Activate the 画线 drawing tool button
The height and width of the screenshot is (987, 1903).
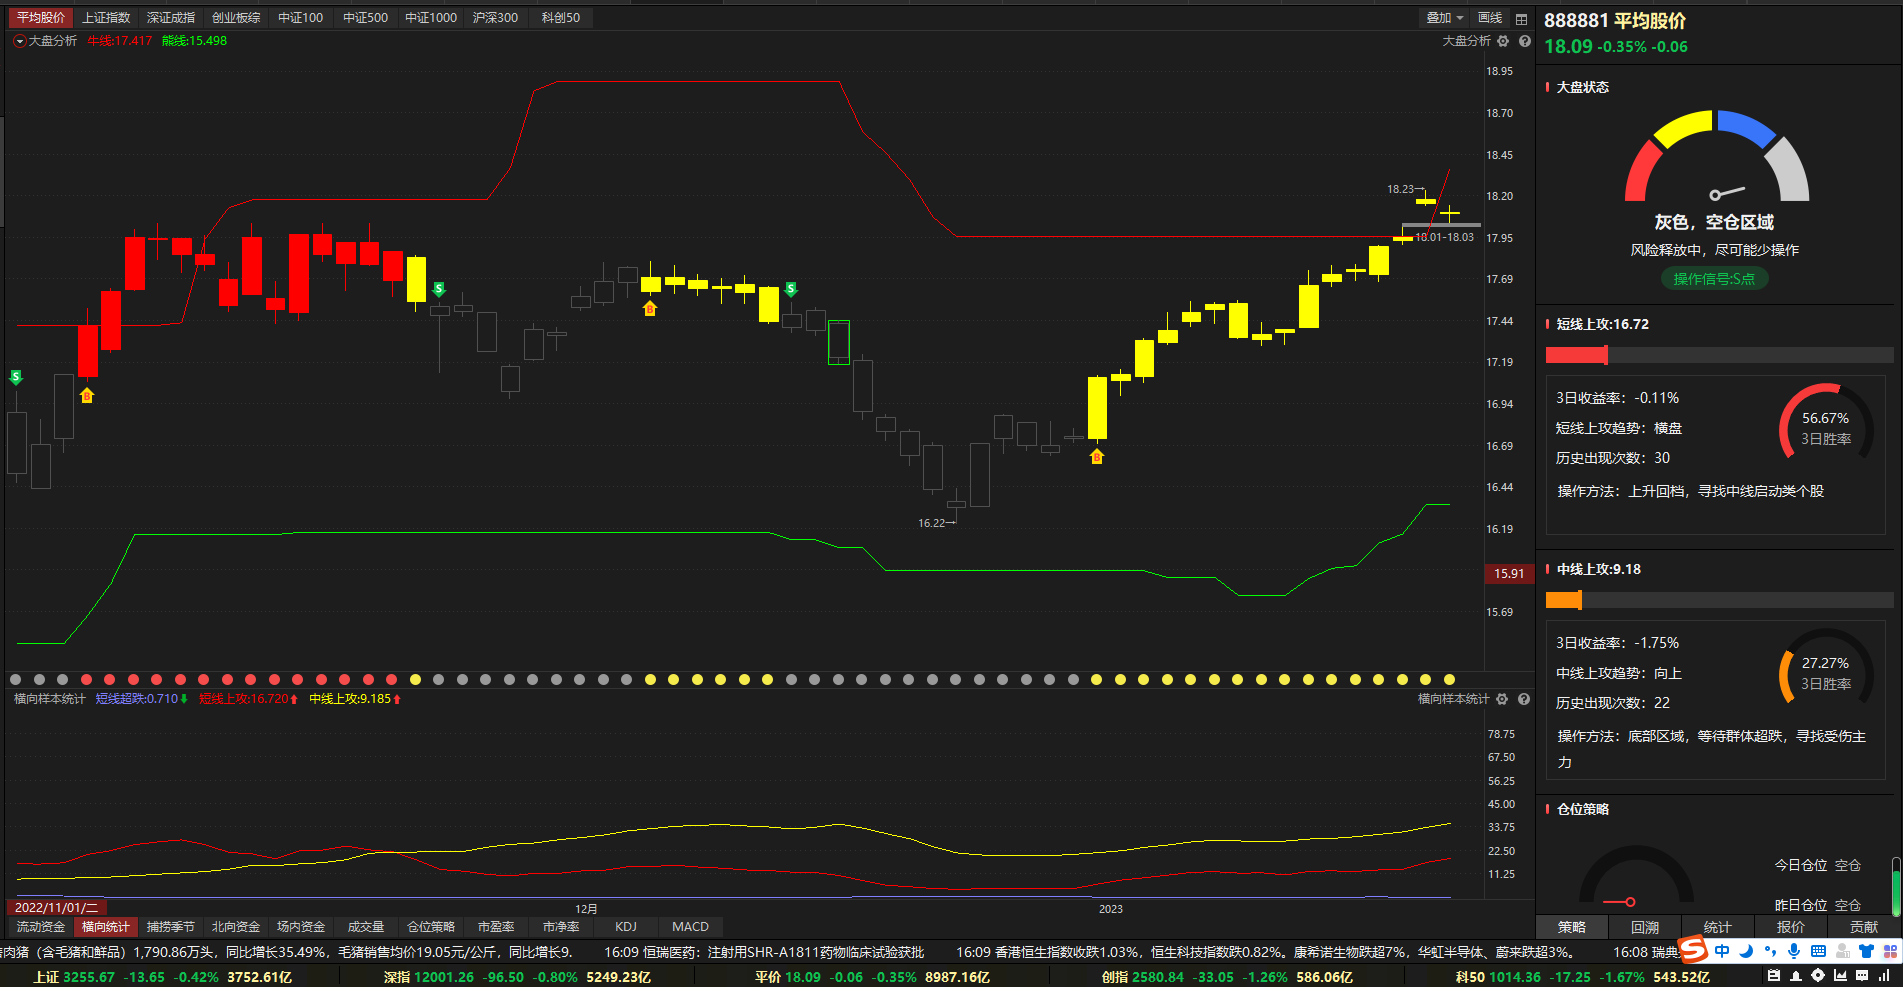pos(1490,18)
